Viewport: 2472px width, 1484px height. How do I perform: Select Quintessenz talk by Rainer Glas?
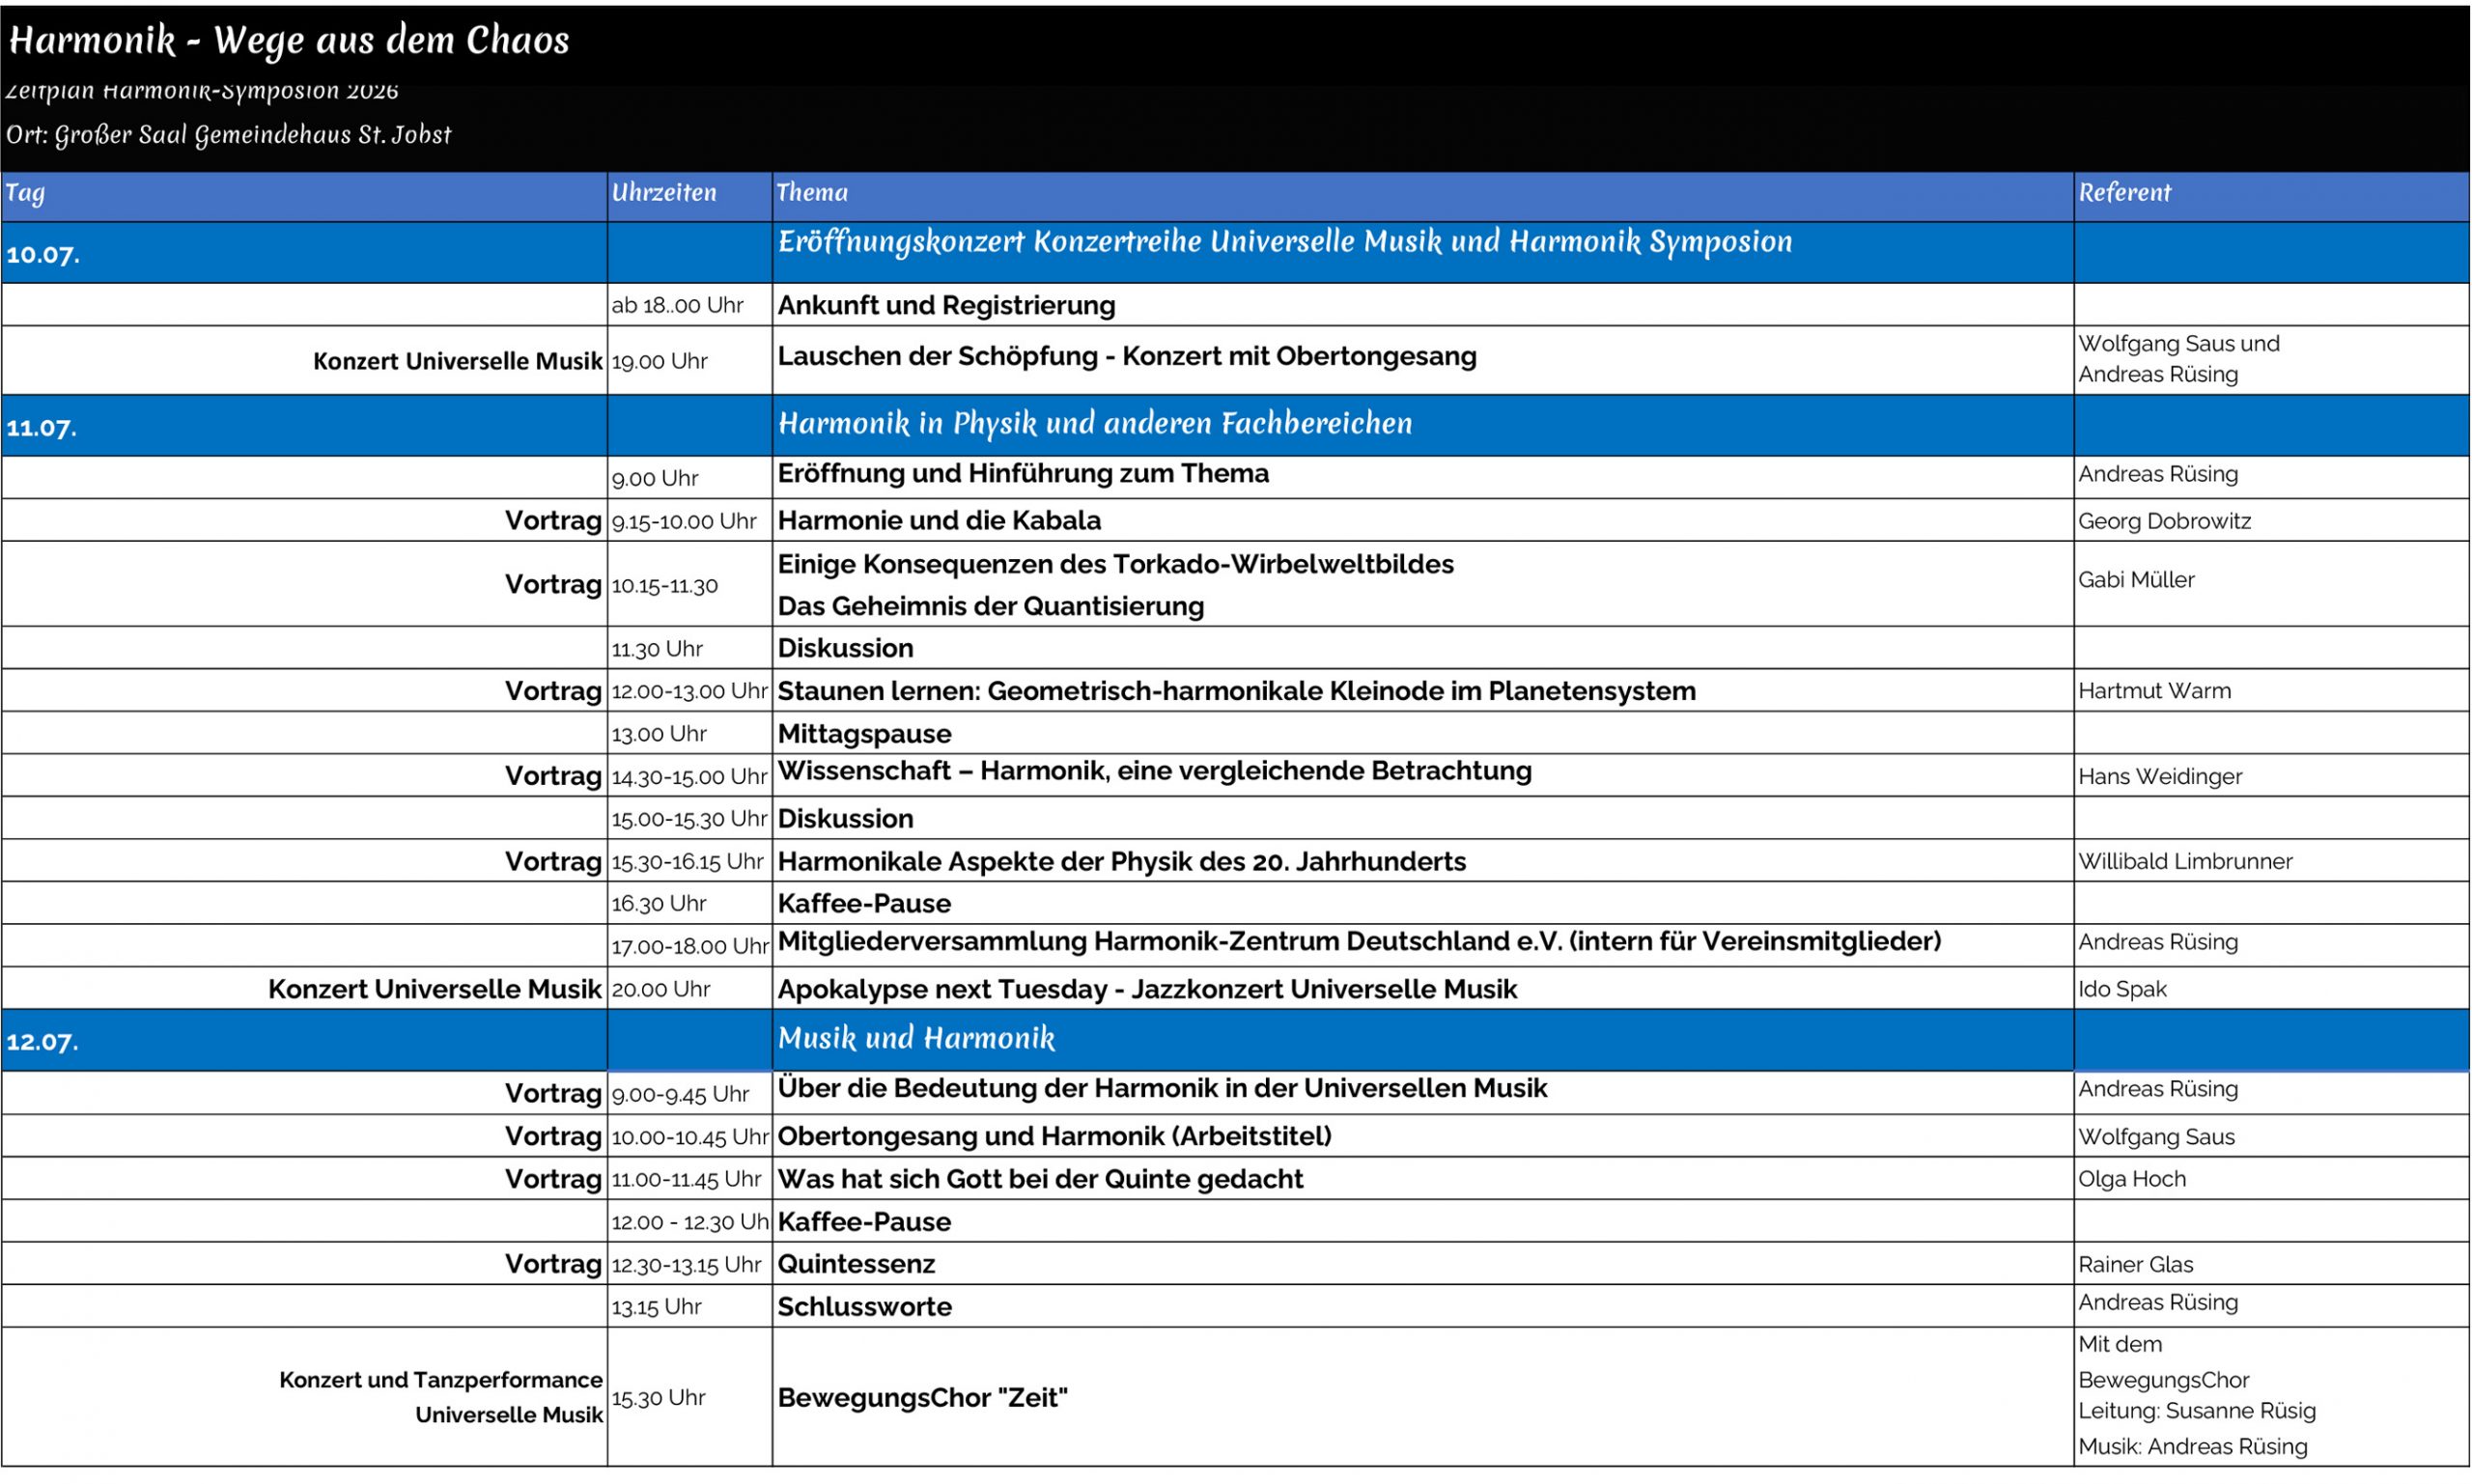pos(856,1264)
